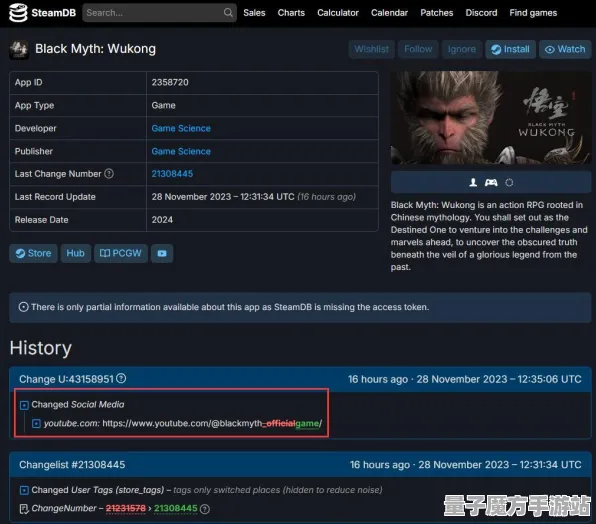Click the Install button

click(x=510, y=49)
